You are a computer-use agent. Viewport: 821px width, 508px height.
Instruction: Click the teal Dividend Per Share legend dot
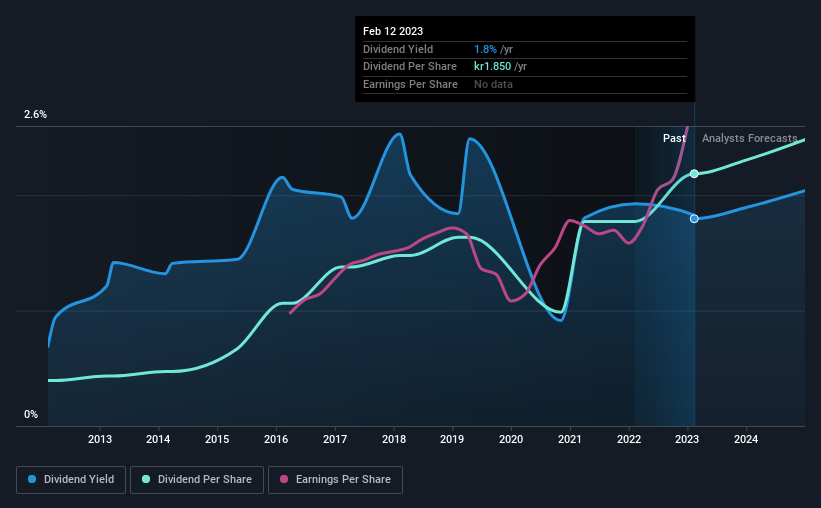point(146,479)
